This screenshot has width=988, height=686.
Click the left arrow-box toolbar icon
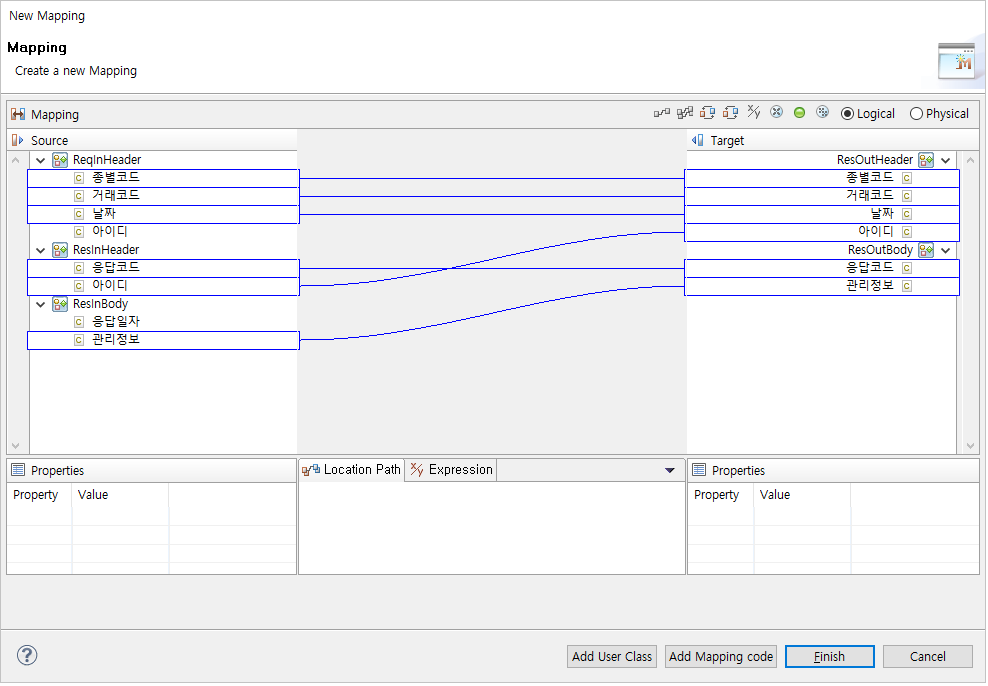tap(708, 112)
